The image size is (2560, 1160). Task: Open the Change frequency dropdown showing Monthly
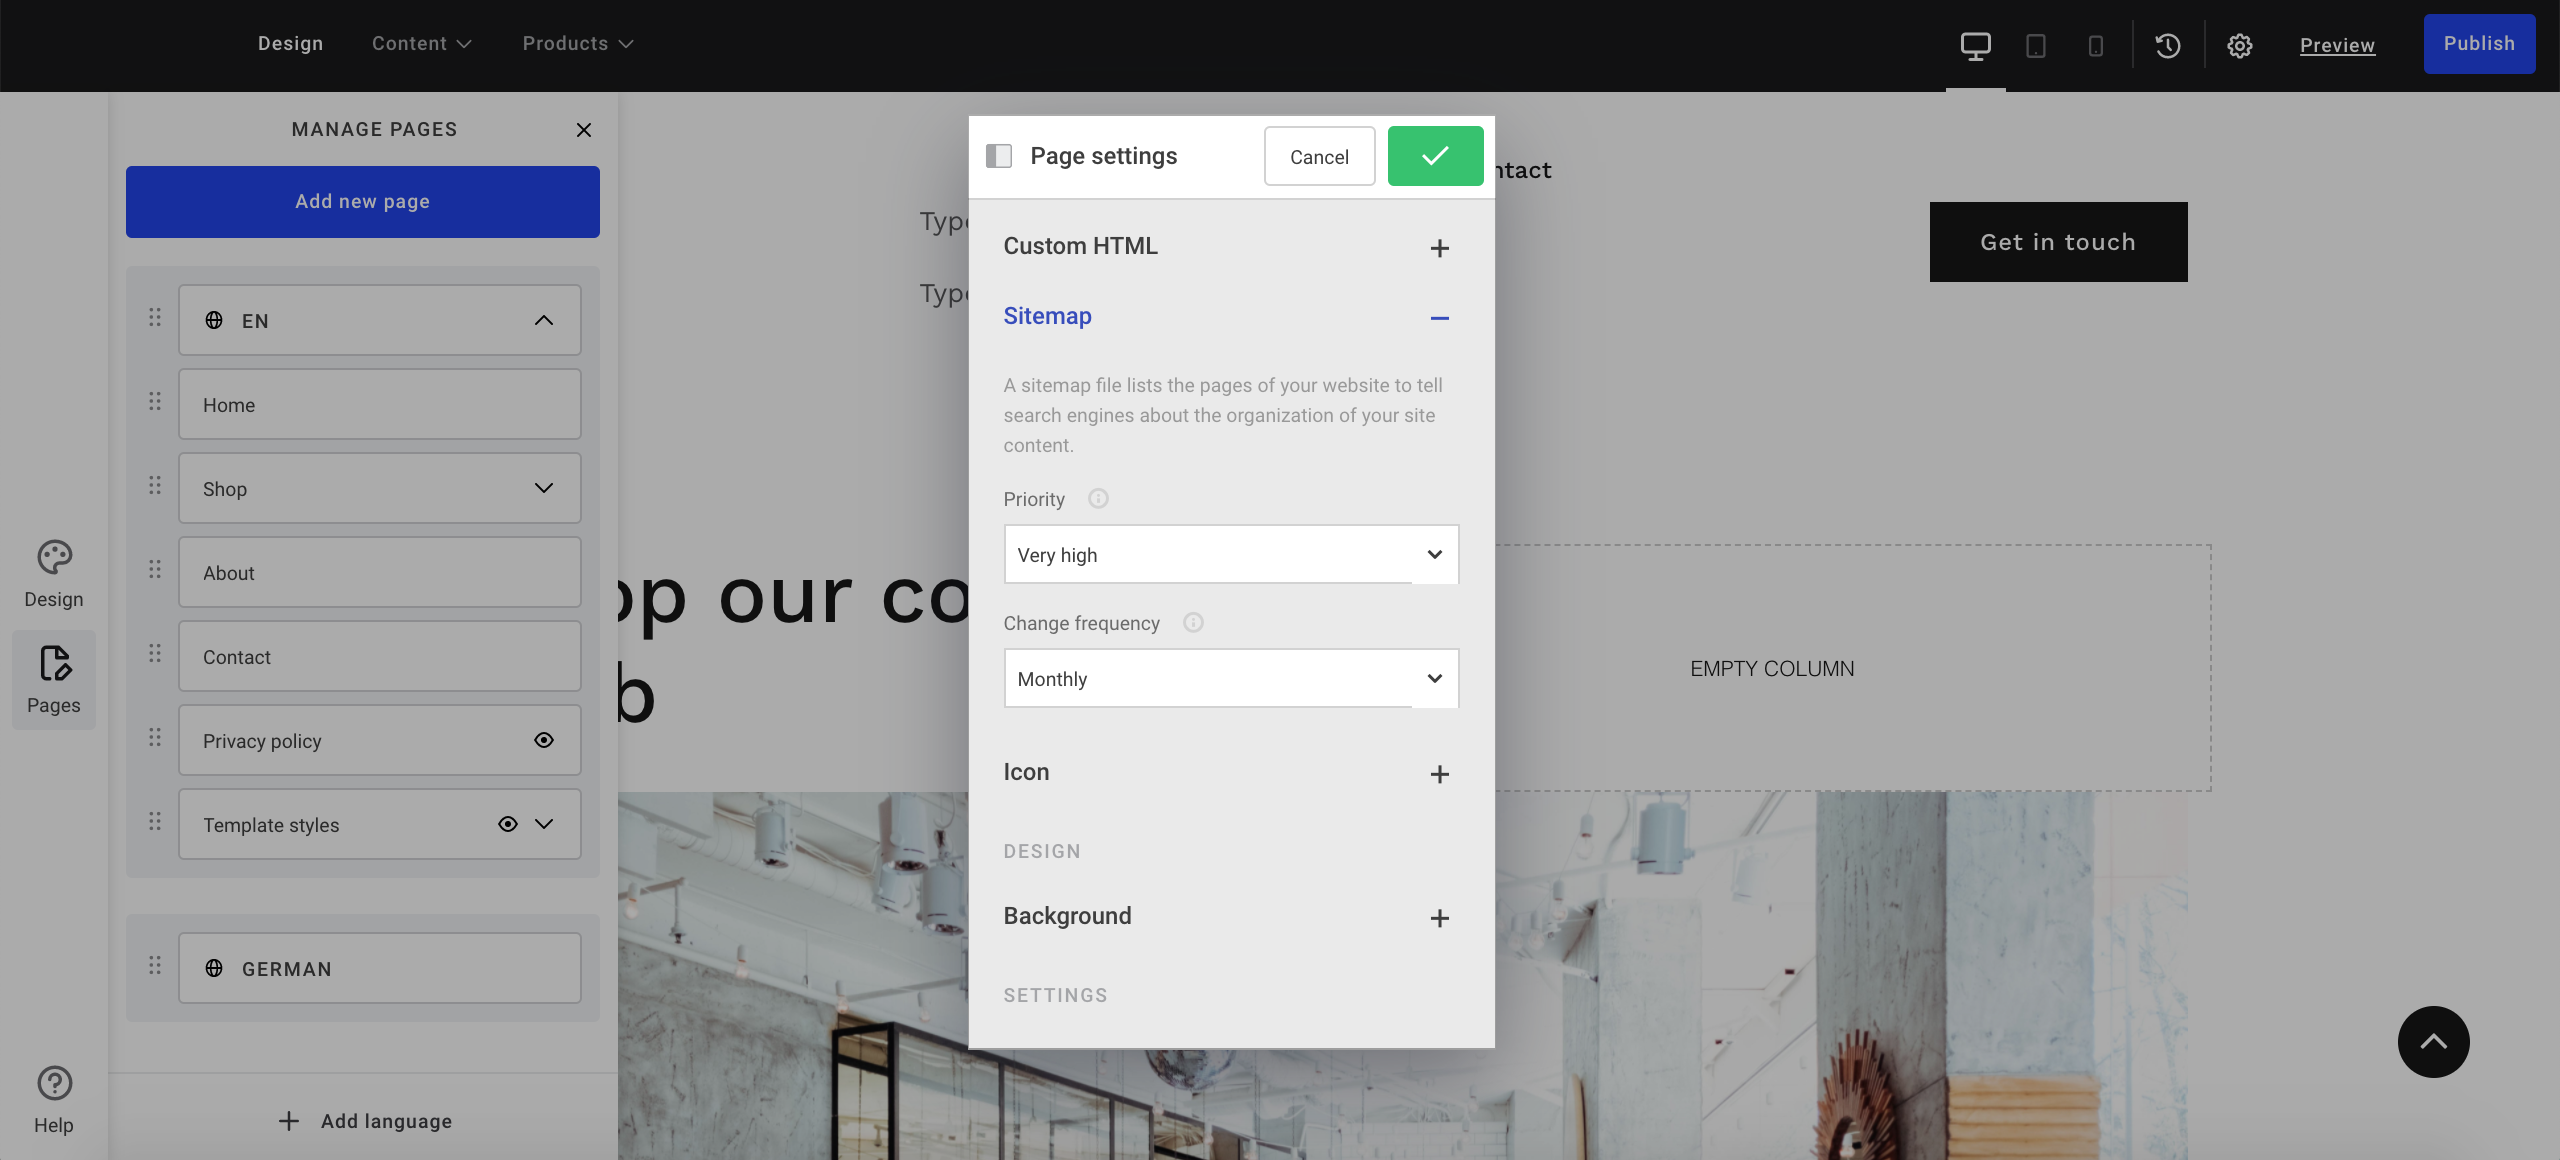click(x=1230, y=678)
